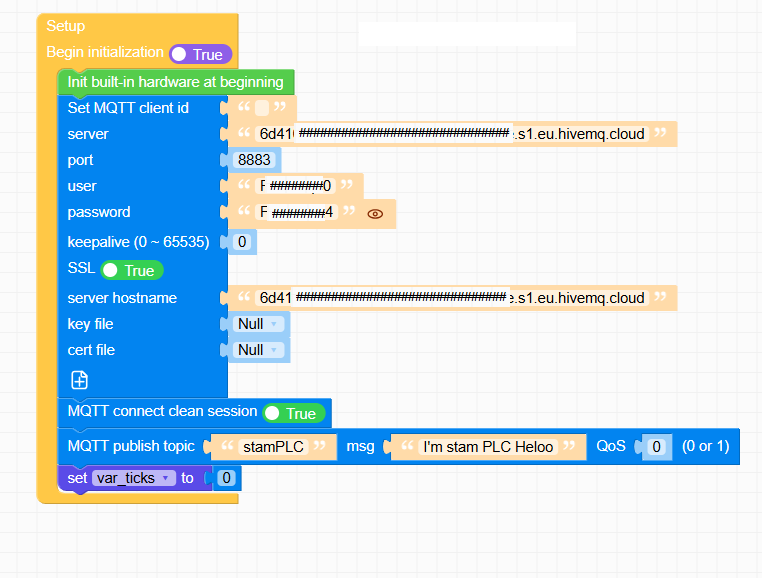762x578 pixels.
Task: Click the (0 or 1) QoS hint text
Action: tap(706, 446)
